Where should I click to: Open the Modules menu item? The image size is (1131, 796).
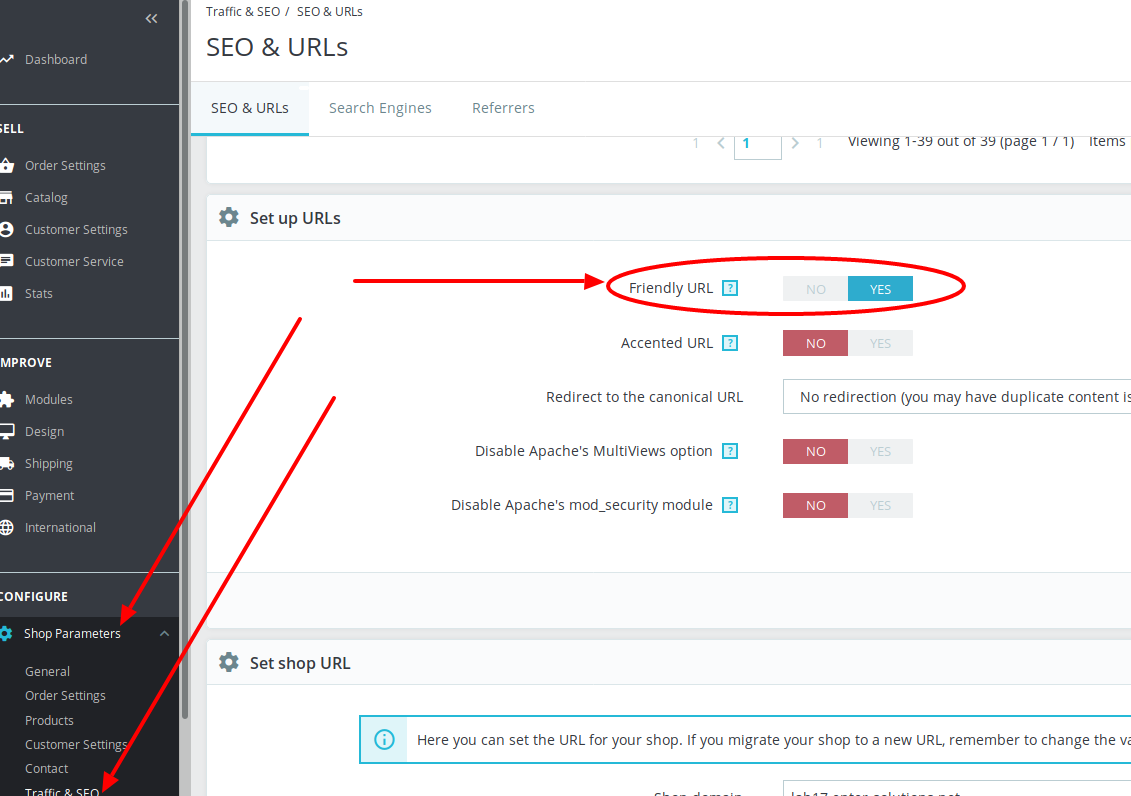point(48,399)
